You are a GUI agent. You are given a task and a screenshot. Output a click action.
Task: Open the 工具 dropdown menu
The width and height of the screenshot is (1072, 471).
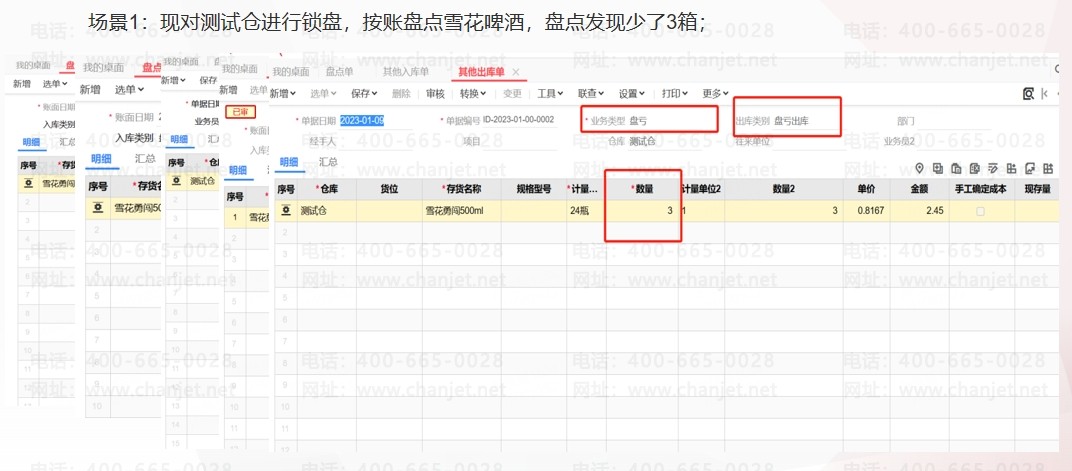550,94
